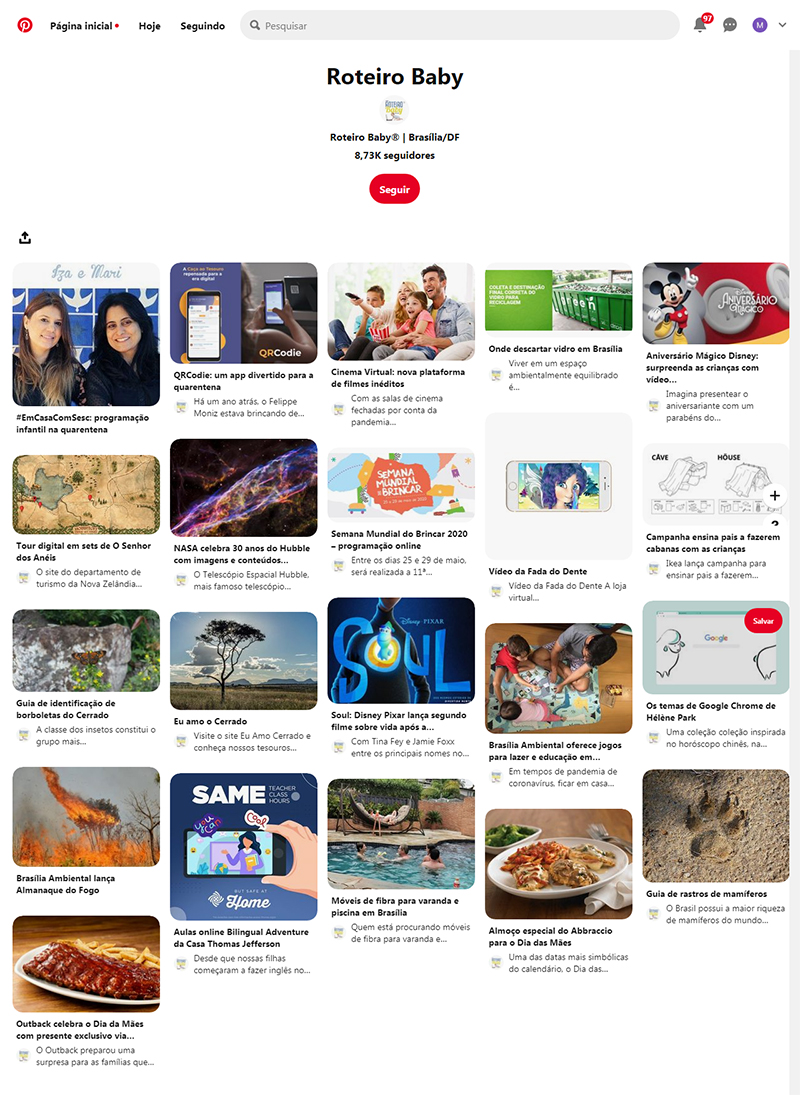Expand the account options chevron

783,25
